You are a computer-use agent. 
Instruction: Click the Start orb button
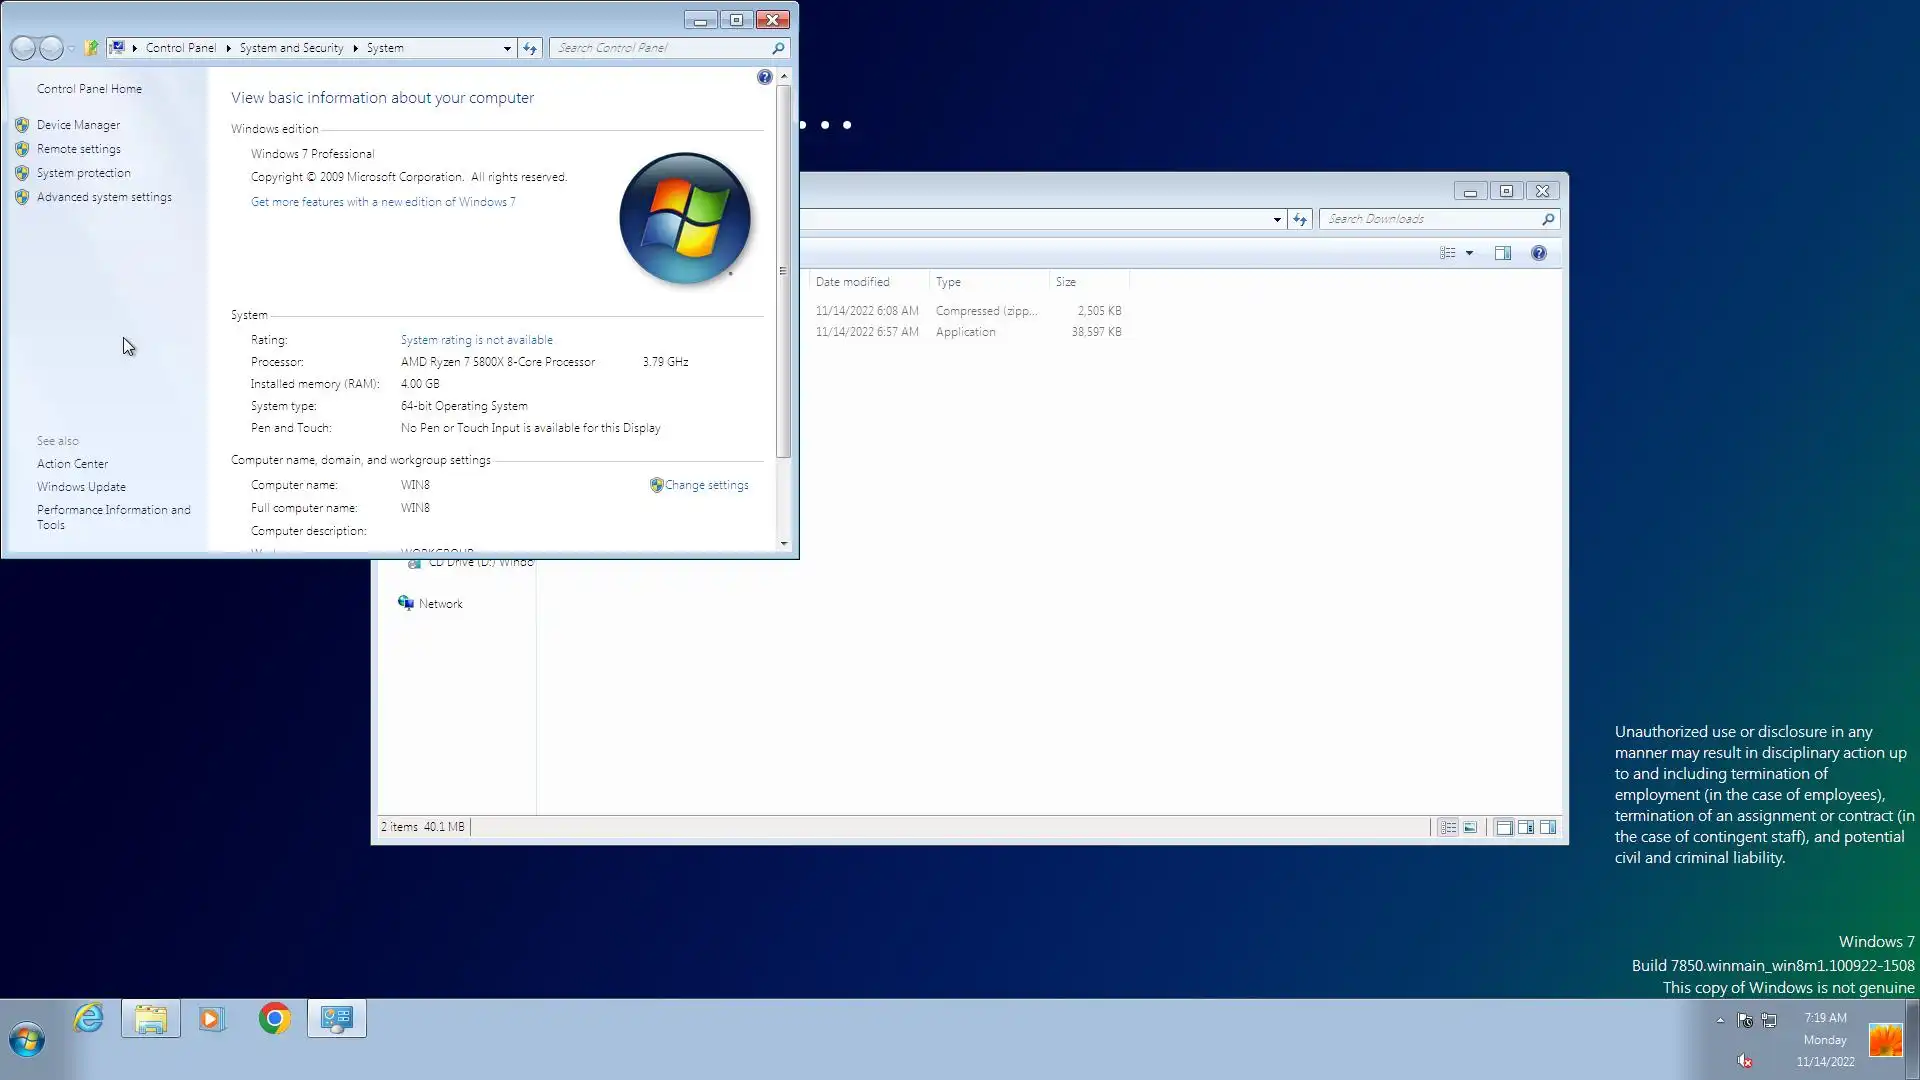tap(27, 1040)
